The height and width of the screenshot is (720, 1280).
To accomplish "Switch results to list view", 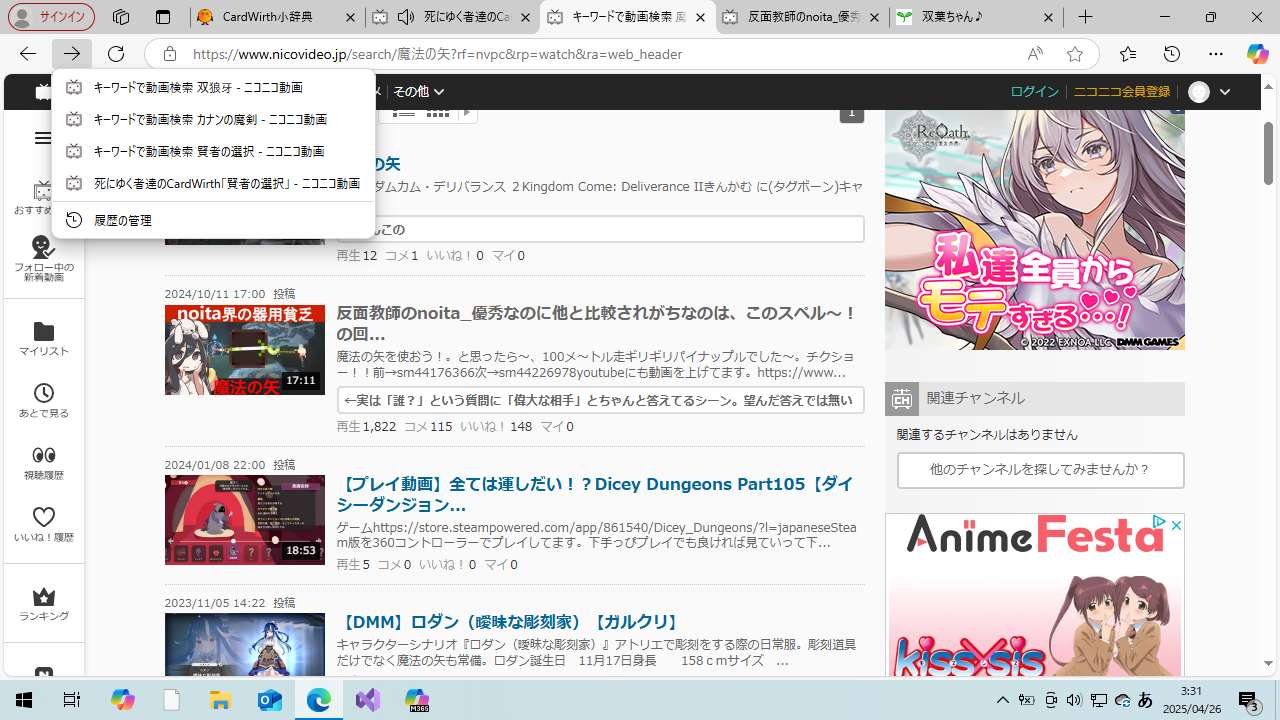I will (x=404, y=112).
